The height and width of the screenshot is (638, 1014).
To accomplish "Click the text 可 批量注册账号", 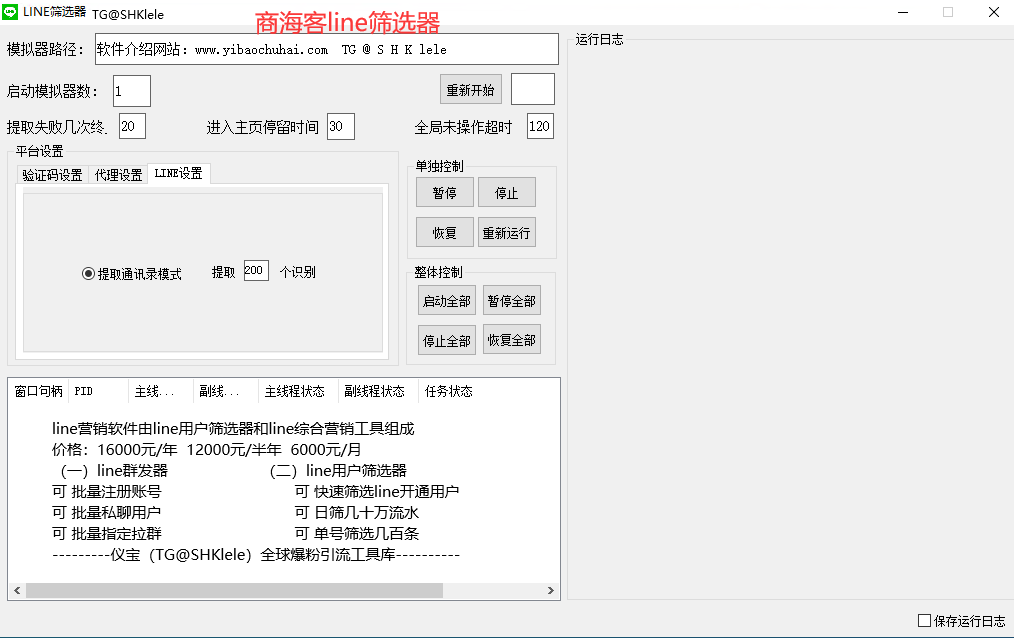I will point(107,491).
